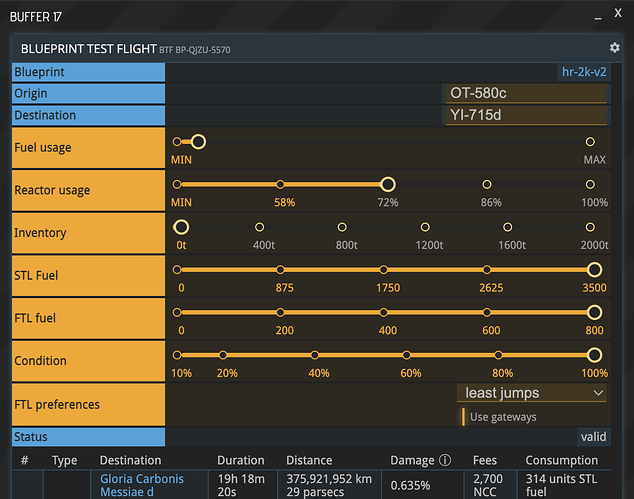Image resolution: width=634 pixels, height=499 pixels.
Task: Set Condition slider to 20%
Action: click(223, 355)
